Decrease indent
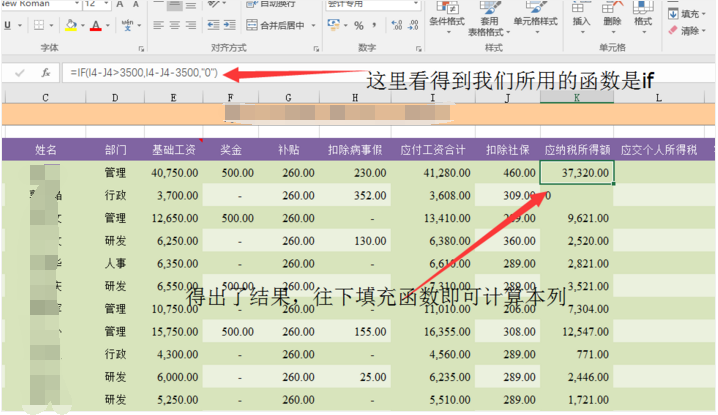The width and height of the screenshot is (718, 415). [x=213, y=25]
